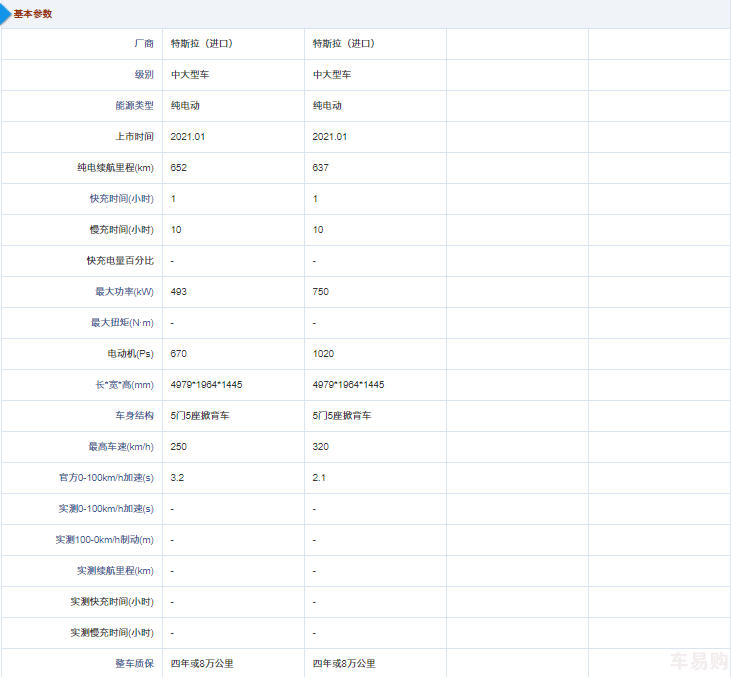Click first column's 2021.01 launch date
The height and width of the screenshot is (677, 732).
(188, 136)
